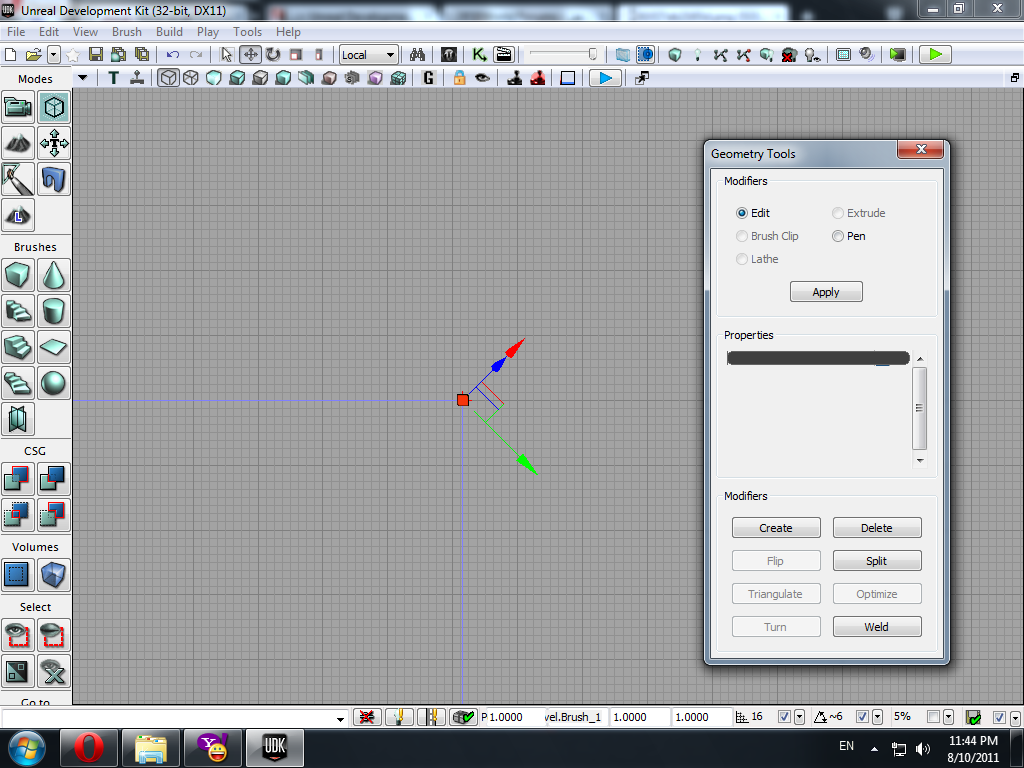The image size is (1024, 768).
Task: Launch Play in Editor green arrow
Action: pos(935,55)
